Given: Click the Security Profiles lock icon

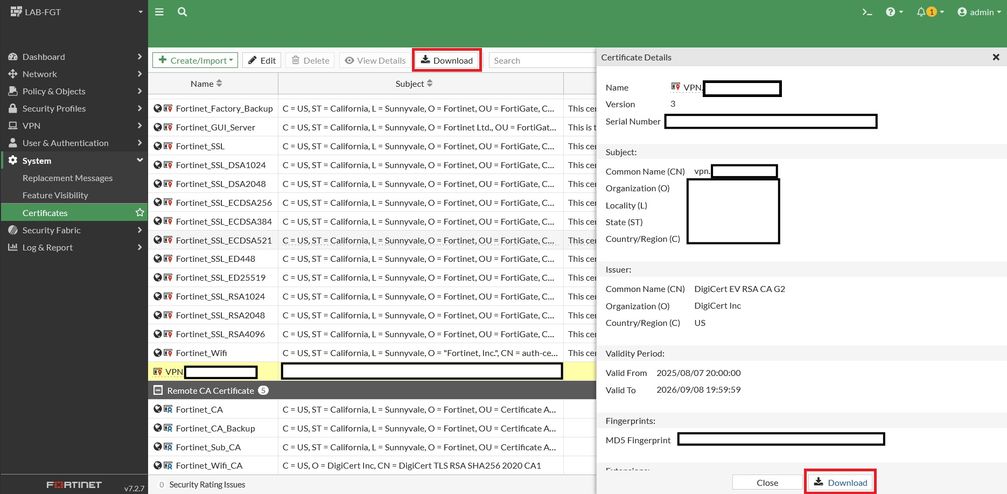Looking at the screenshot, I should pos(12,109).
